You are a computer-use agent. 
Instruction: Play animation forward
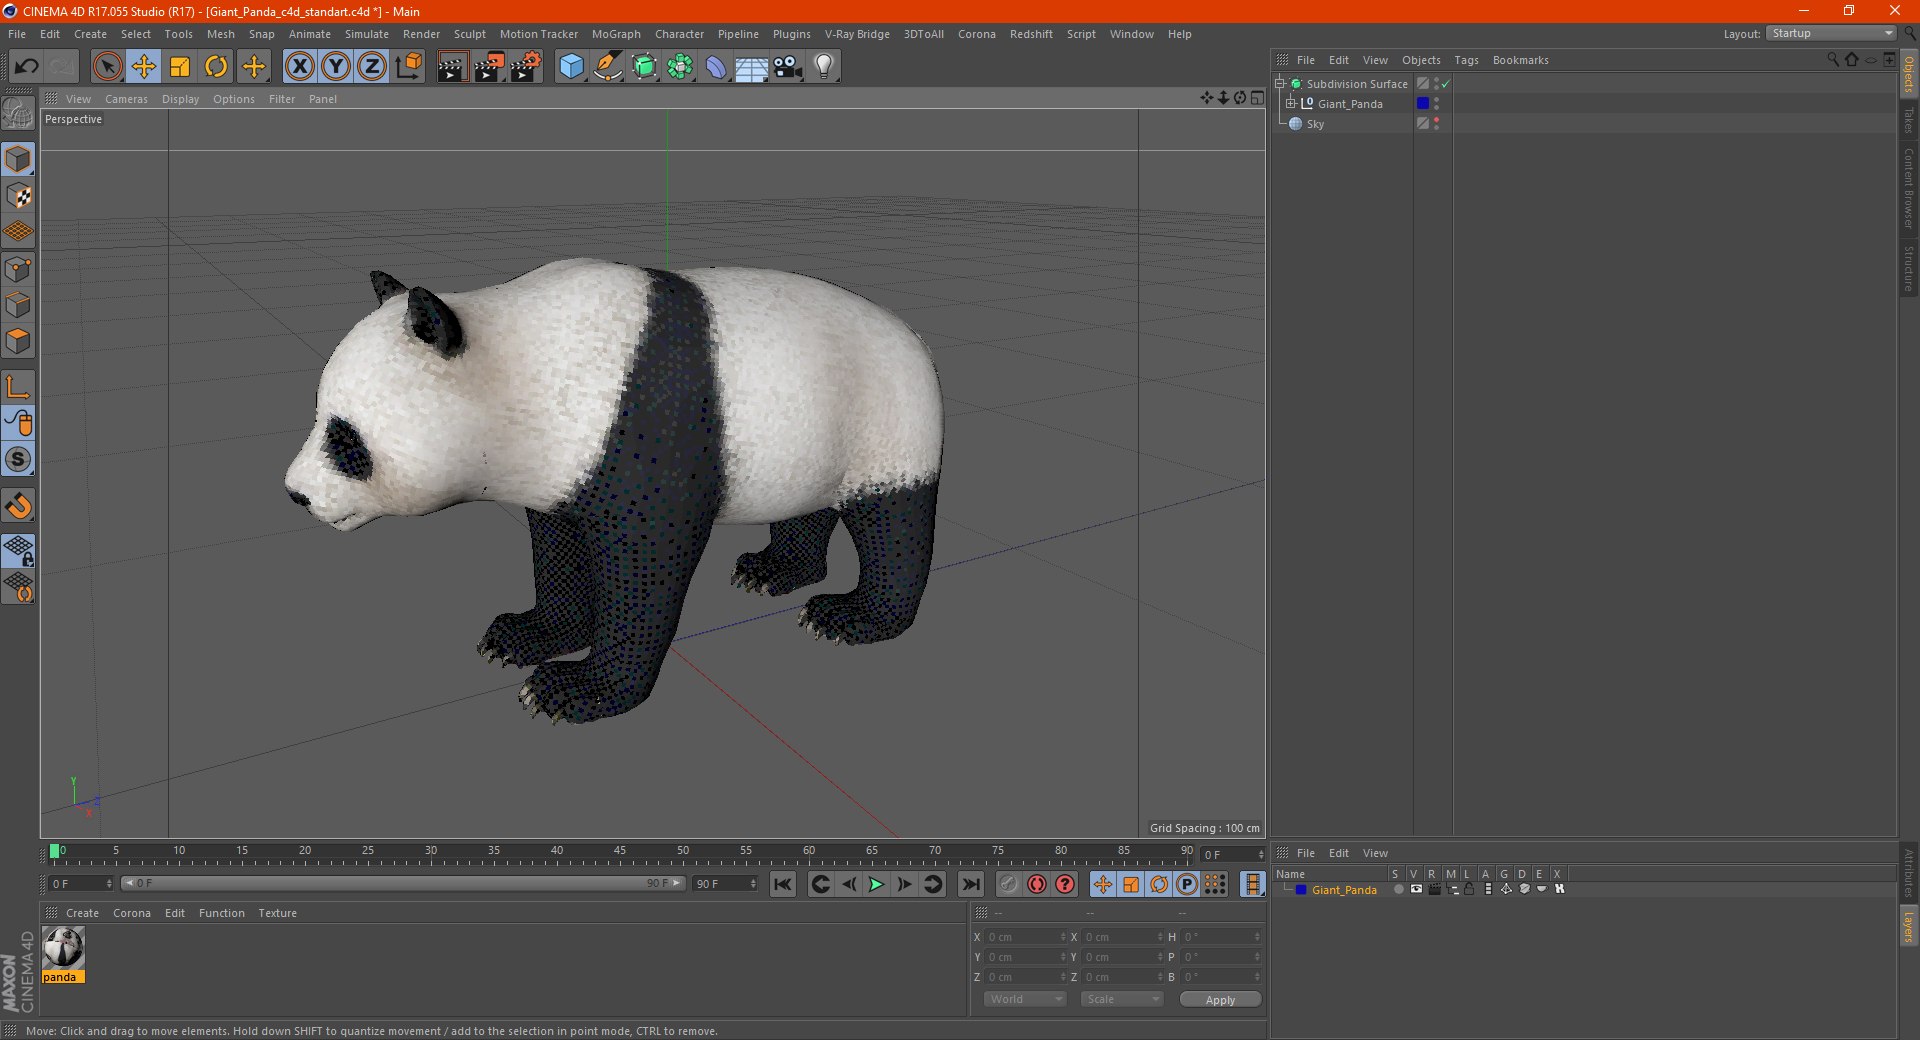coord(876,884)
